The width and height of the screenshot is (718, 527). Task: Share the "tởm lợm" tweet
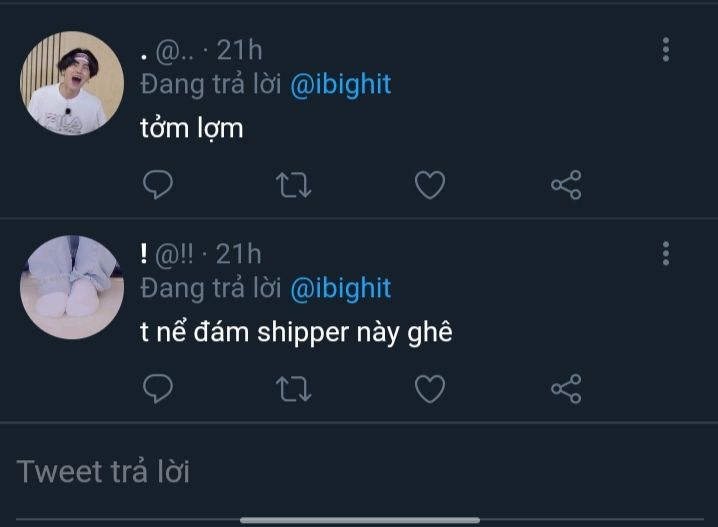(x=566, y=185)
